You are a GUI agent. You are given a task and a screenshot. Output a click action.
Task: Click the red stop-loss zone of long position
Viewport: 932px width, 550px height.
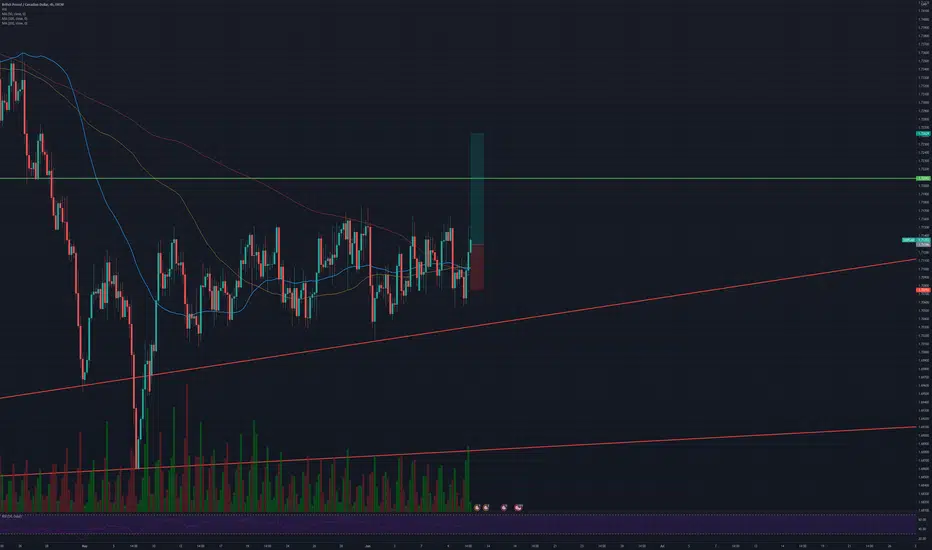click(477, 267)
